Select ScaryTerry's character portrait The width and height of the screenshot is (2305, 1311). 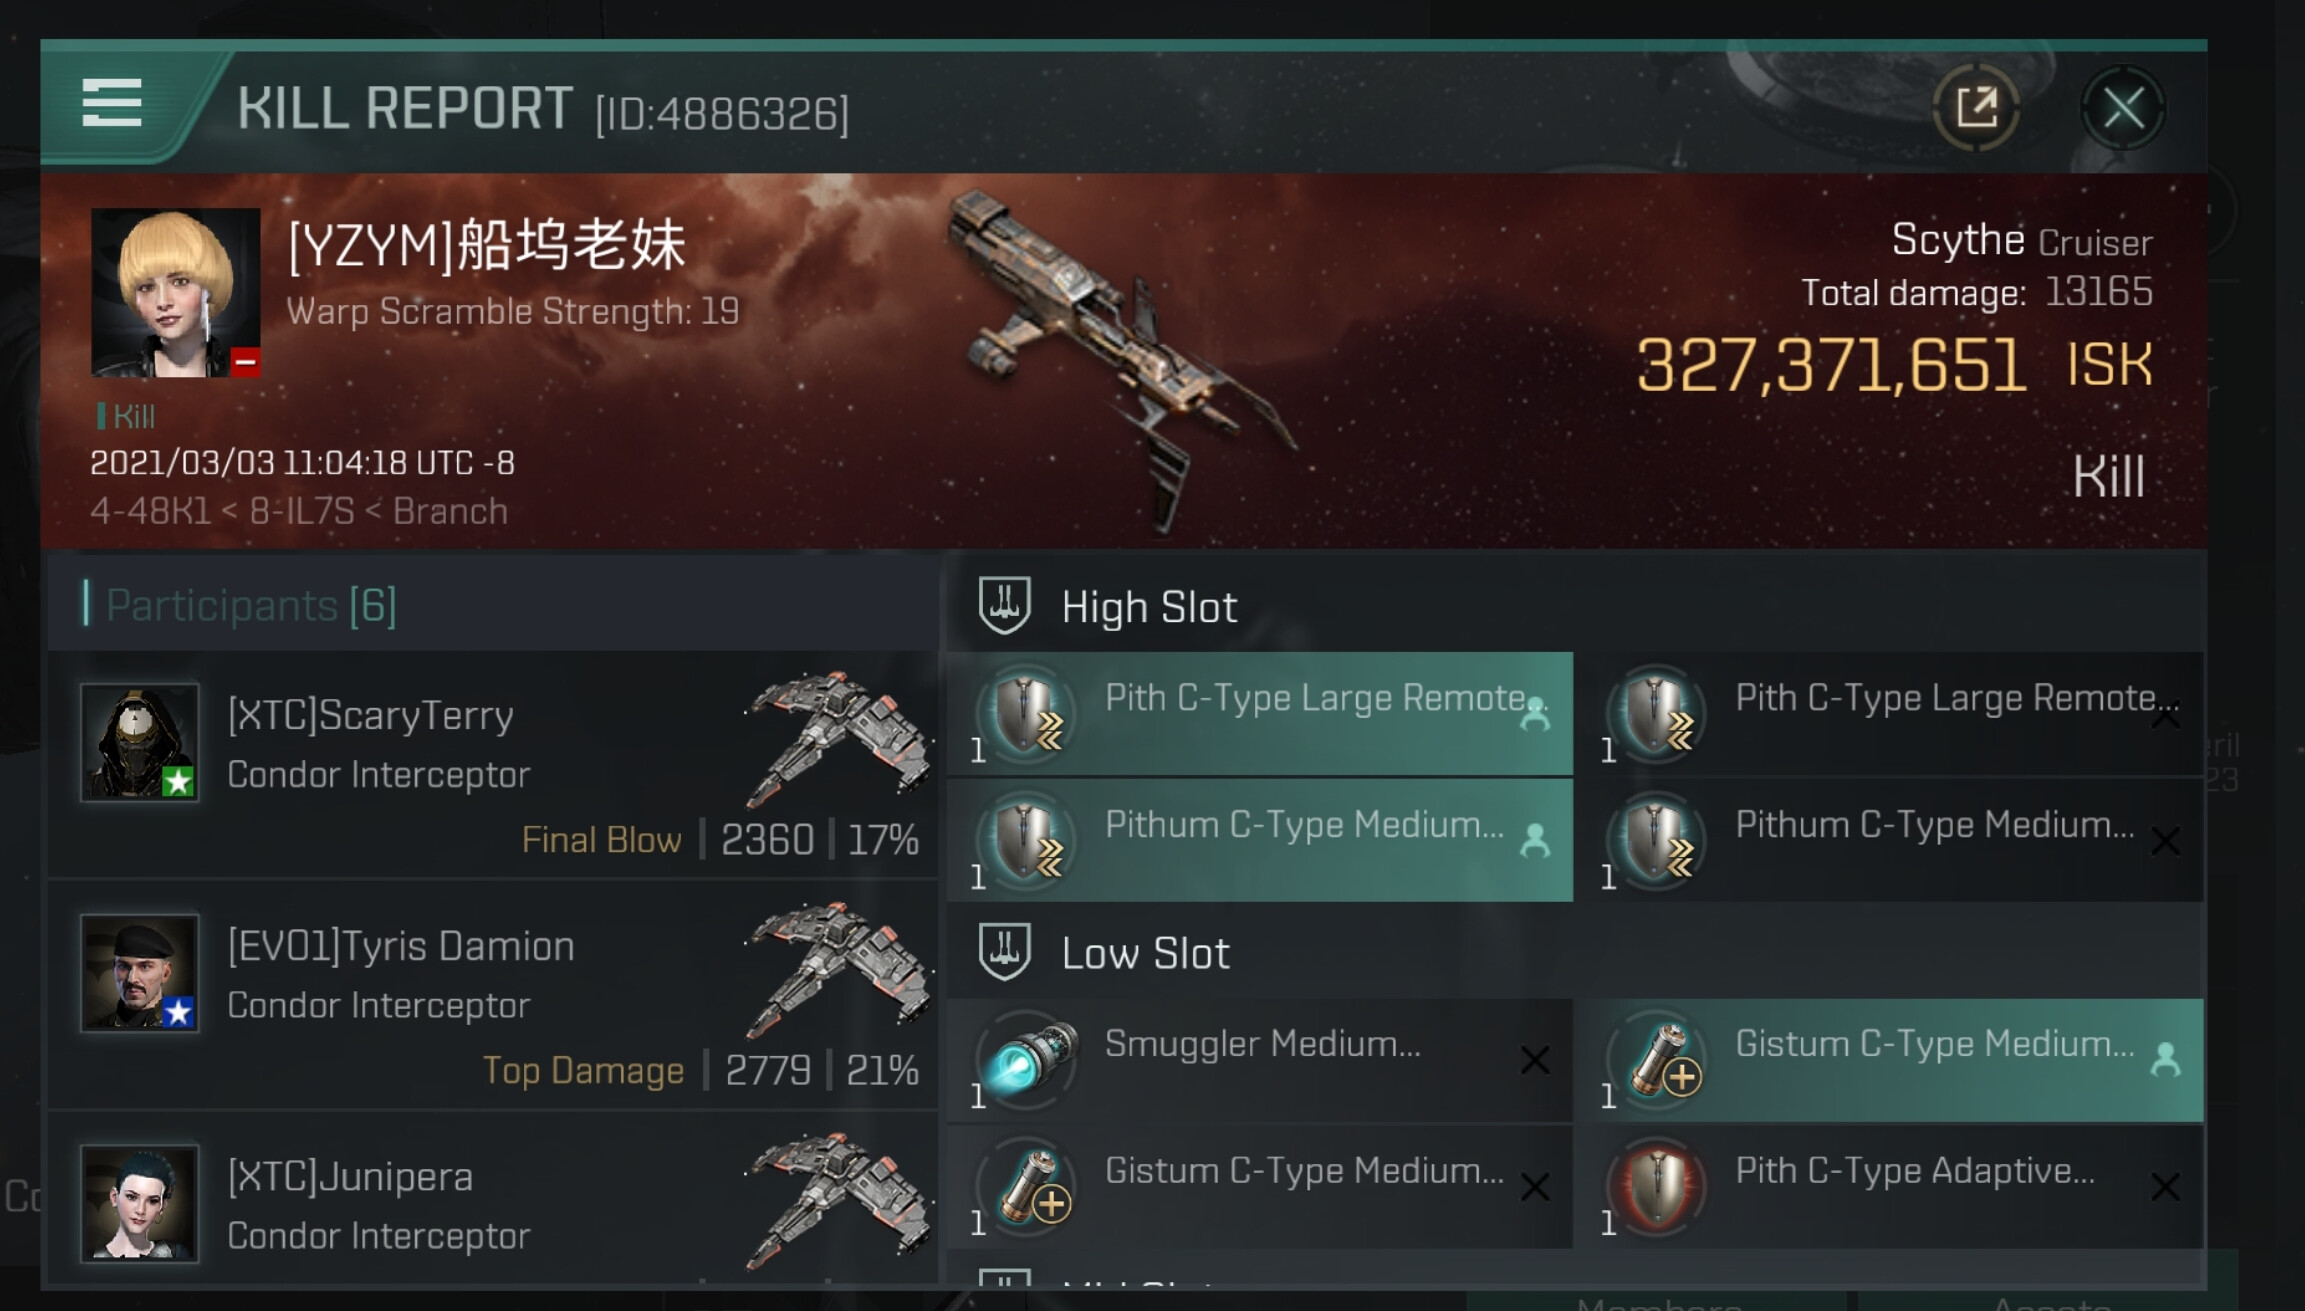[x=140, y=742]
